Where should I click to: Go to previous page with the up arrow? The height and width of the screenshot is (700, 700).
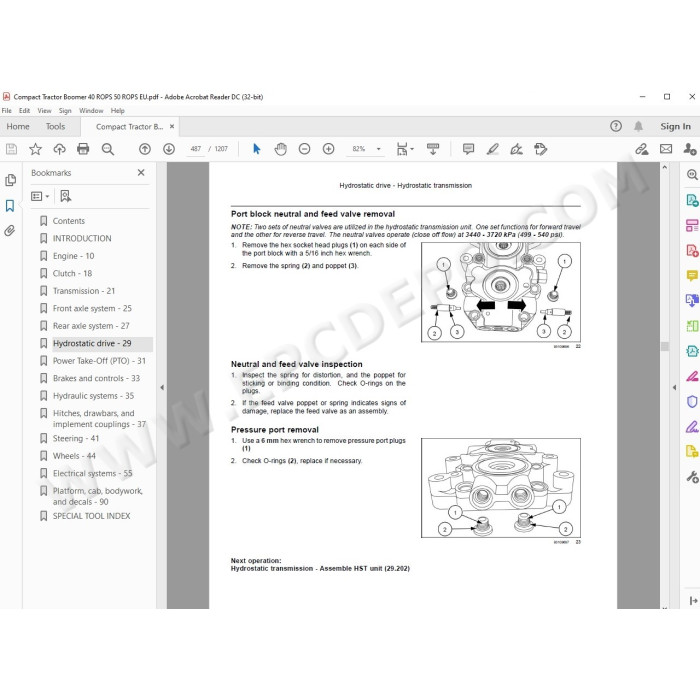click(x=145, y=149)
